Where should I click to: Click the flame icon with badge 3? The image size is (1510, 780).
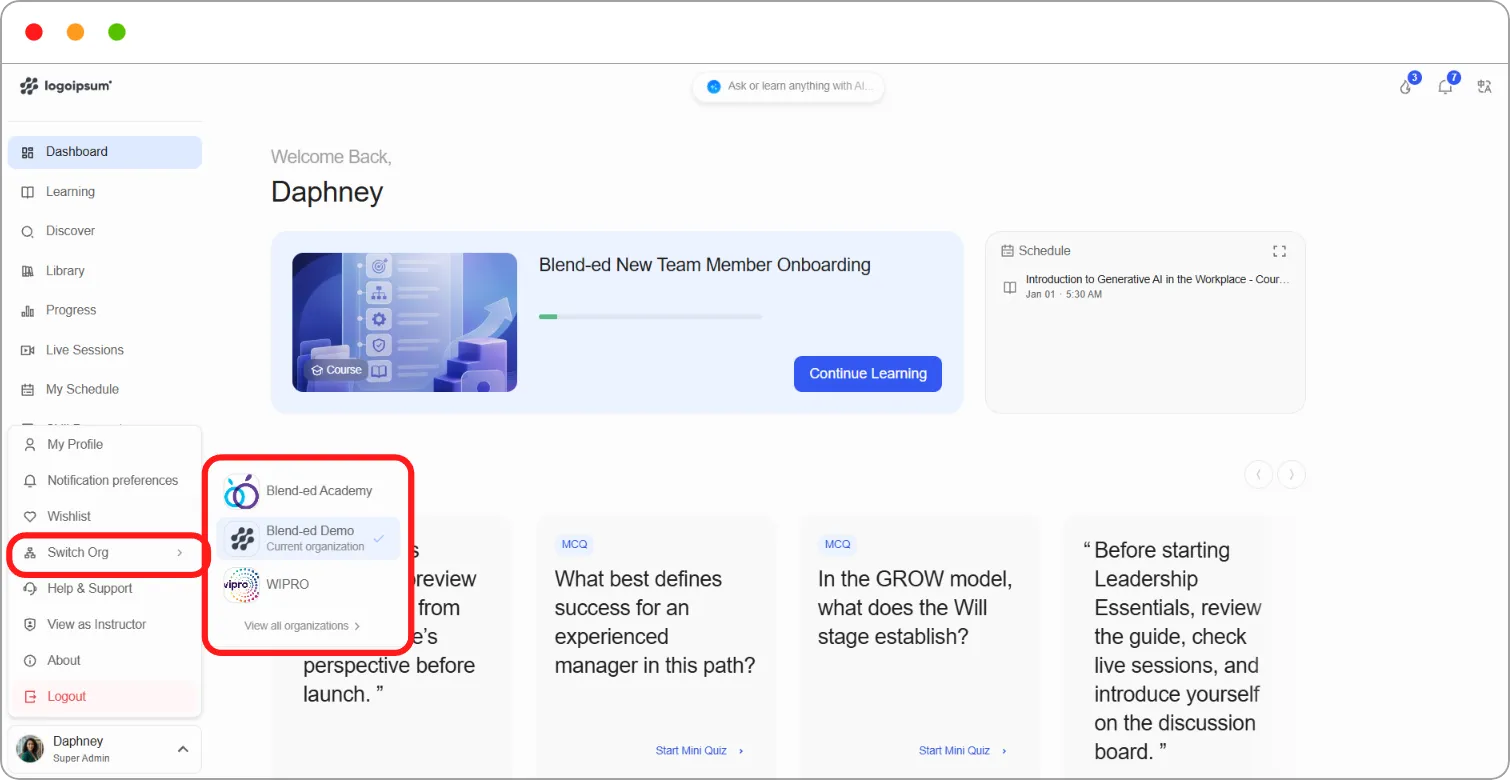[x=1406, y=87]
